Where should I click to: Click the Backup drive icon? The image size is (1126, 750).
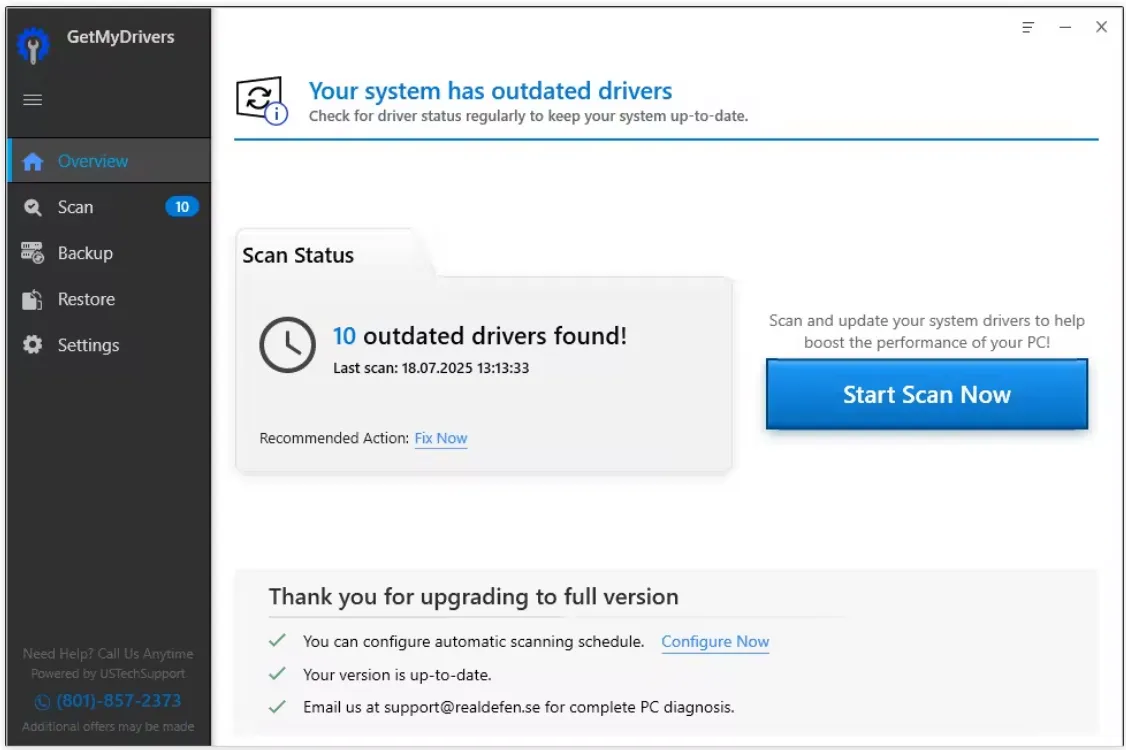click(32, 253)
